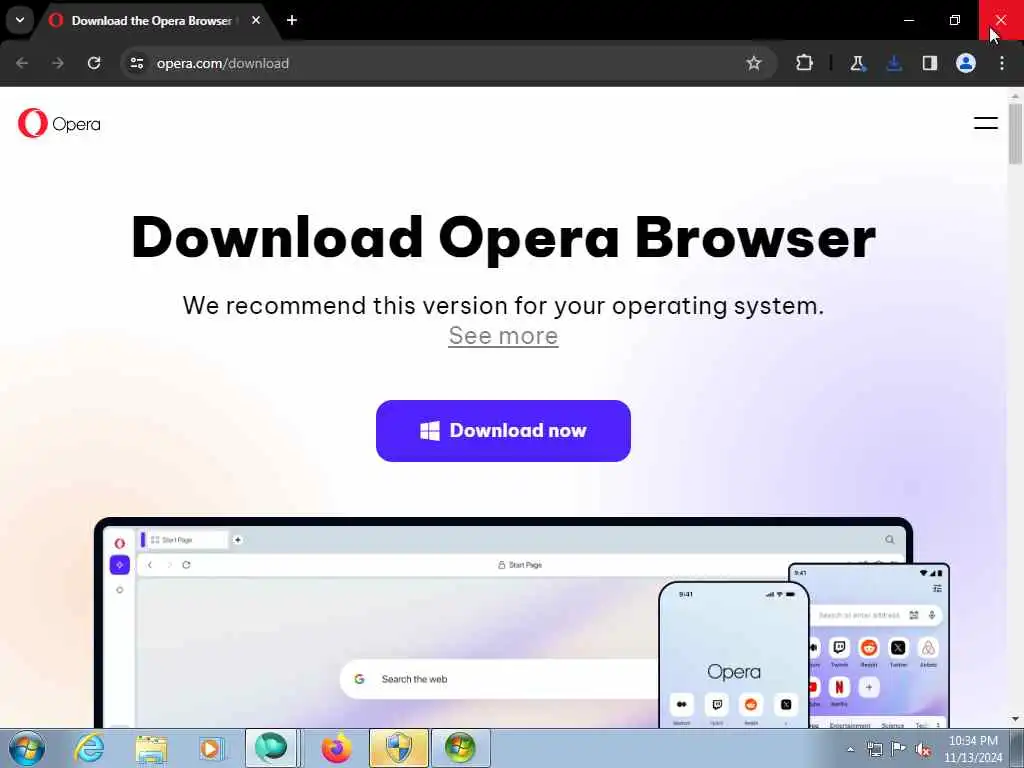This screenshot has height=768, width=1024.
Task: Open the network tray icon
Action: pos(874,749)
